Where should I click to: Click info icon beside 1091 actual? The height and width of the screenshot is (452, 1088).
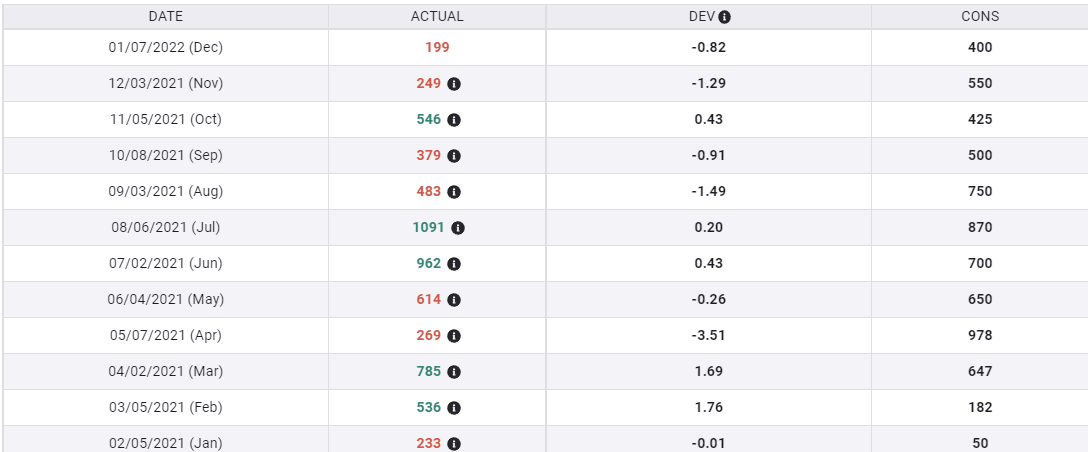coord(458,228)
